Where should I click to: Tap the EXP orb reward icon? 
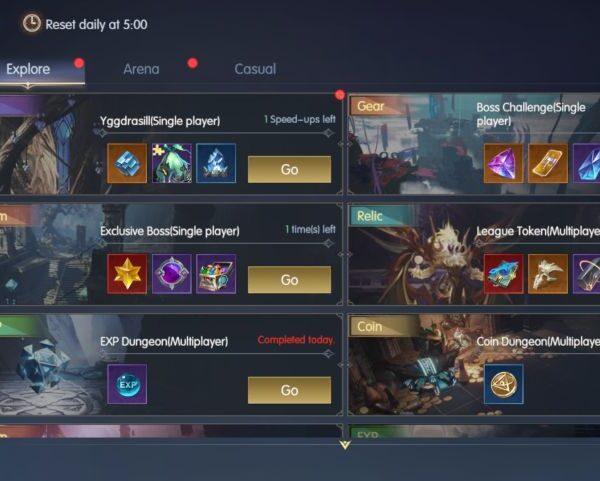coord(127,384)
